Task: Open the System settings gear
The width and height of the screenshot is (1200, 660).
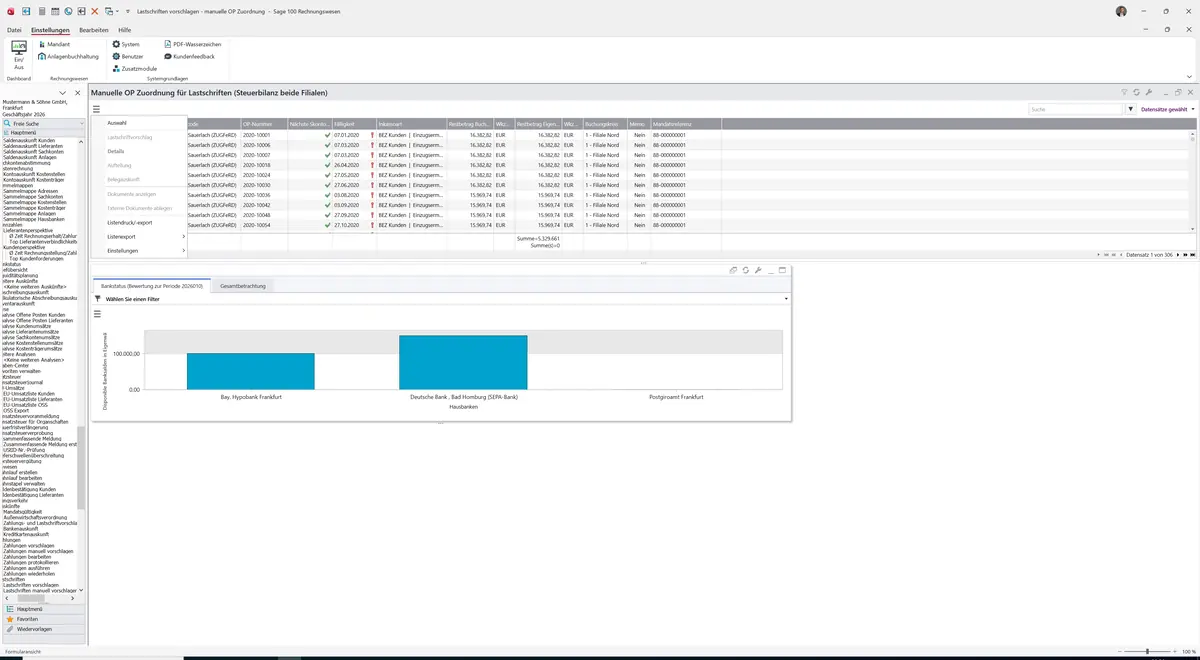Action: (x=126, y=45)
